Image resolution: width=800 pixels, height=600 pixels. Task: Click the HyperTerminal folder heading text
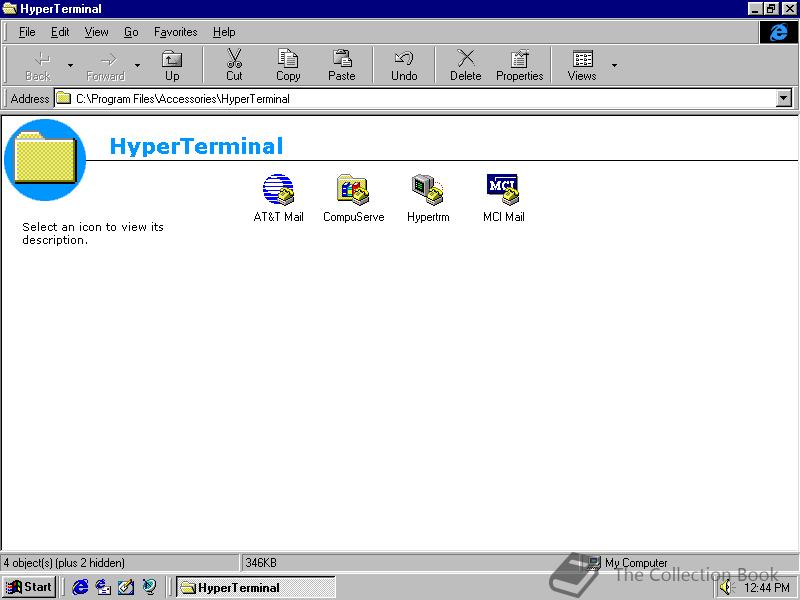point(196,146)
